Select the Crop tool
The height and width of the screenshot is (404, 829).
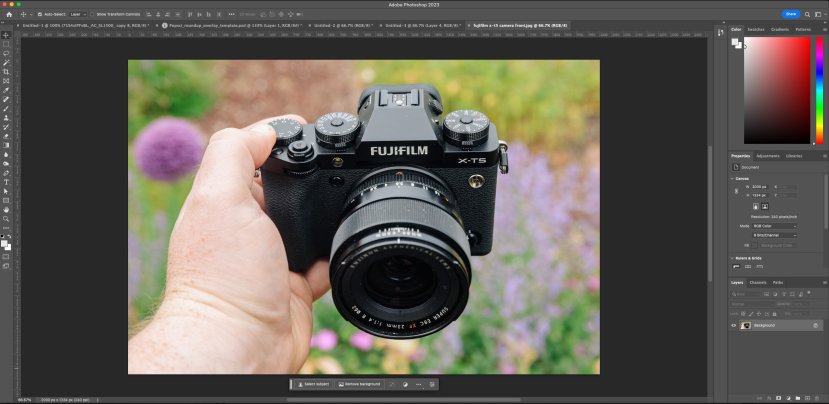pyautogui.click(x=6, y=72)
